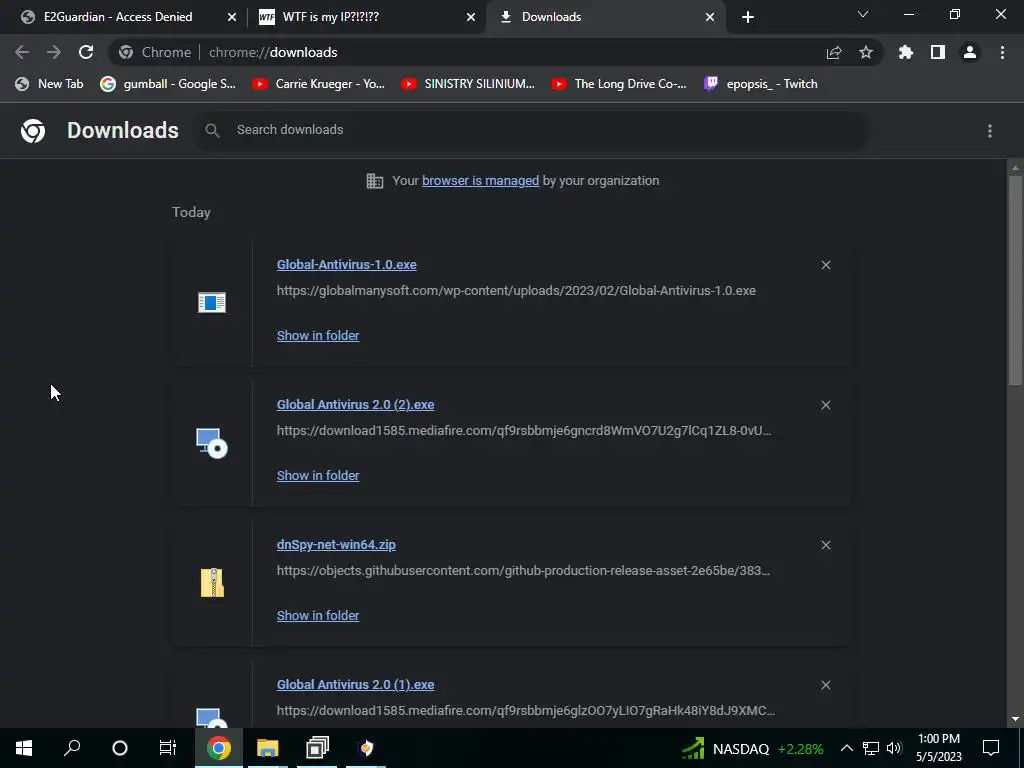1024x768 pixels.
Task: Click the Chrome taskbar icon
Action: (219, 748)
